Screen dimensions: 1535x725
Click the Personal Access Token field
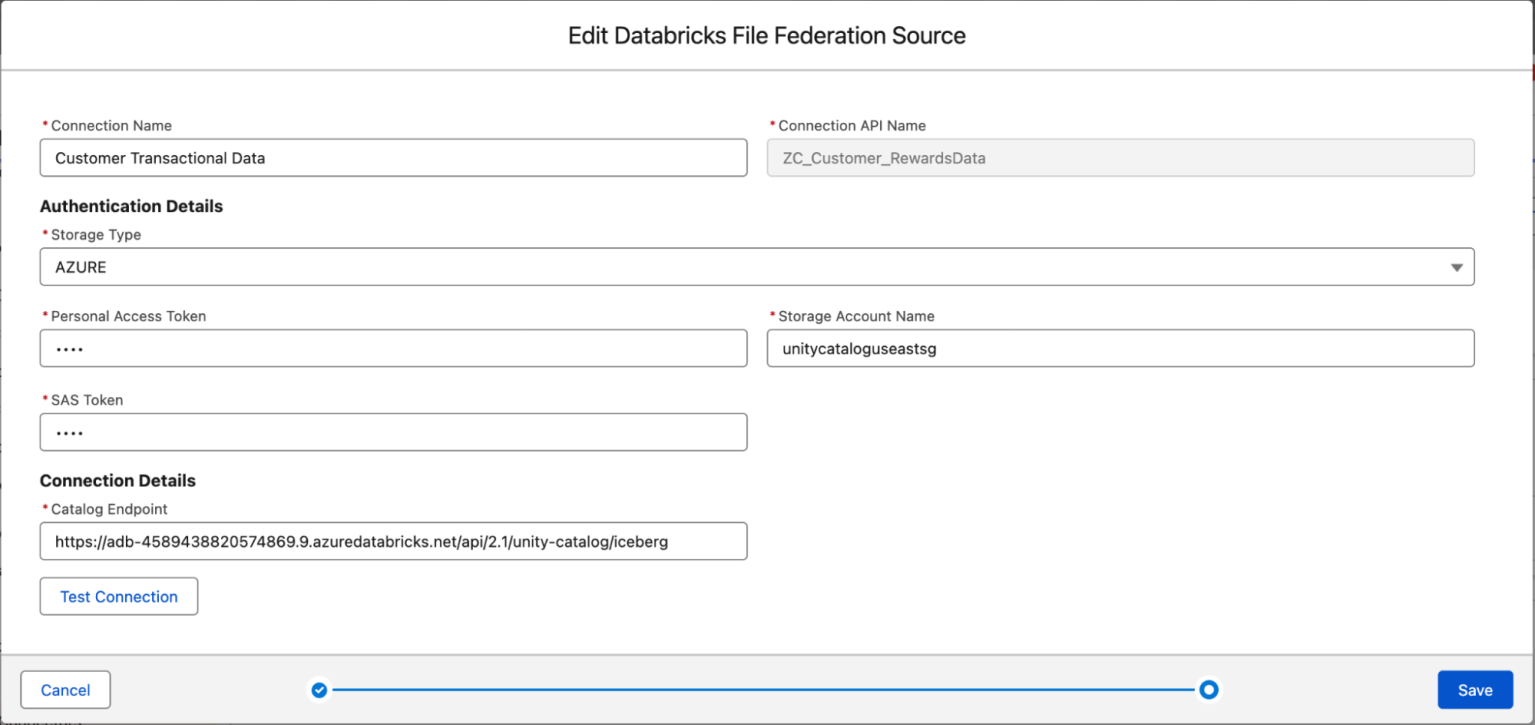[x=393, y=348]
